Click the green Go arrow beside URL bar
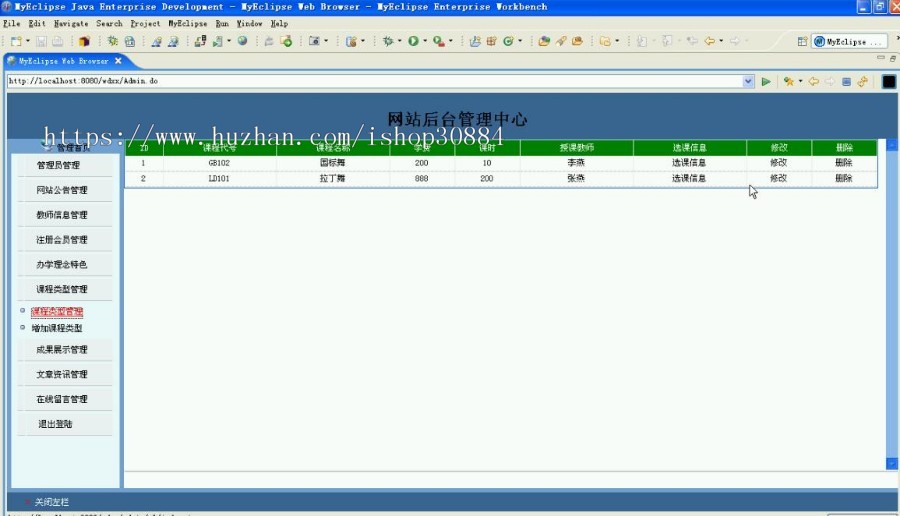Image resolution: width=900 pixels, height=516 pixels. (x=766, y=82)
